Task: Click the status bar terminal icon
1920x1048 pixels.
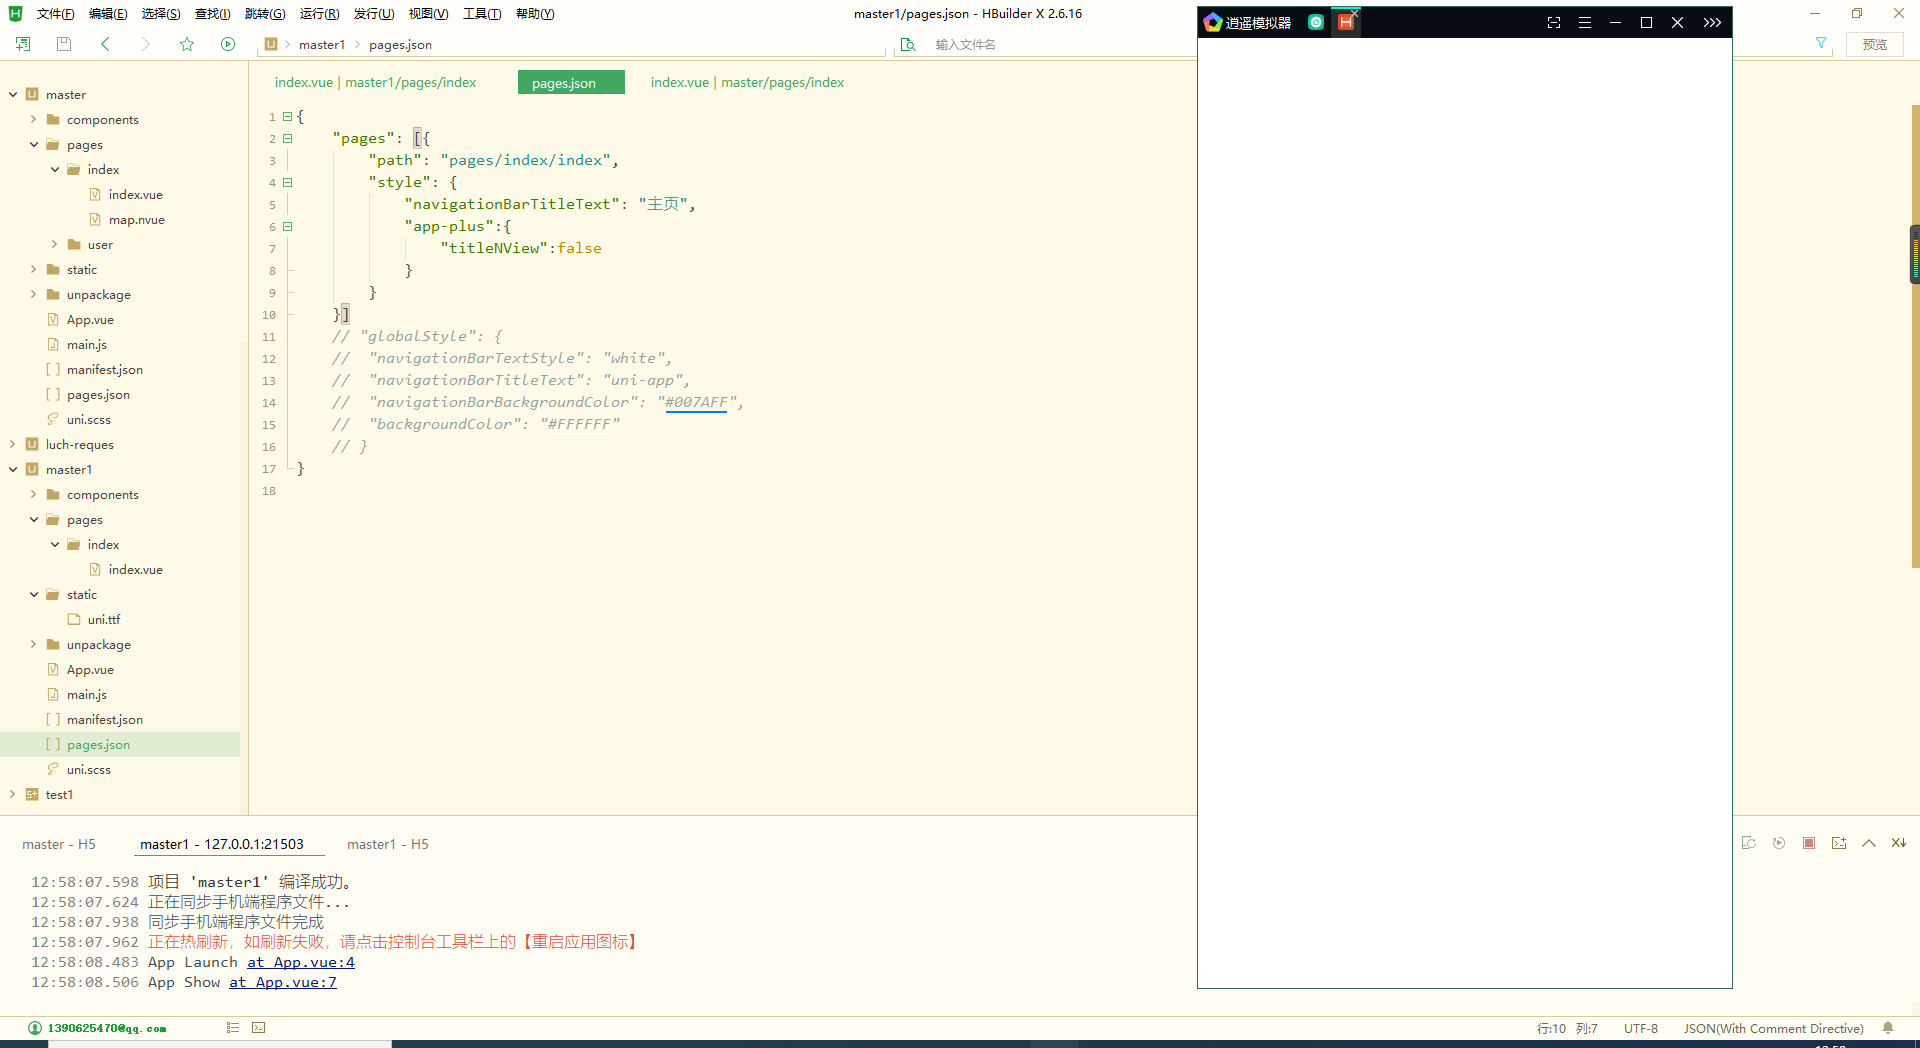Action: 259,1027
